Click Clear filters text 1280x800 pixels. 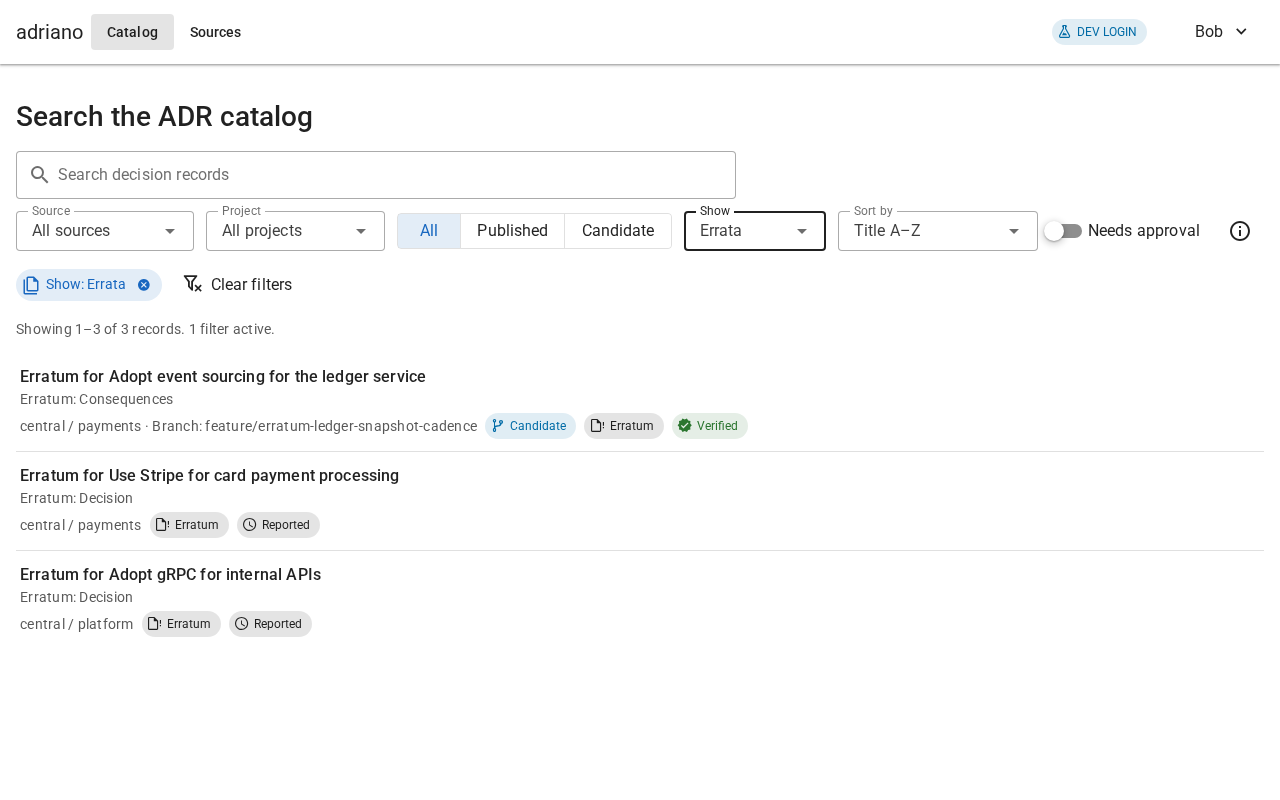click(251, 285)
